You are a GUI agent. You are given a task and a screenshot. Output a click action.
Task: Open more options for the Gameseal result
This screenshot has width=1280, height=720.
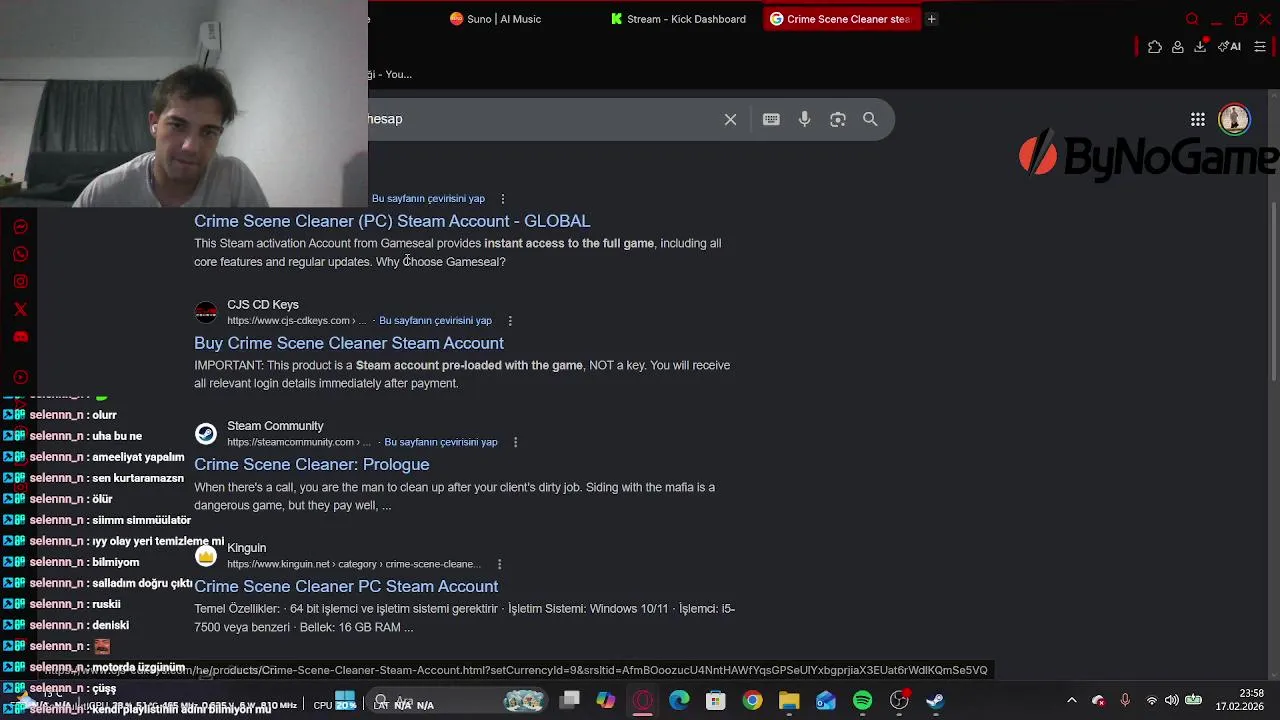(502, 199)
